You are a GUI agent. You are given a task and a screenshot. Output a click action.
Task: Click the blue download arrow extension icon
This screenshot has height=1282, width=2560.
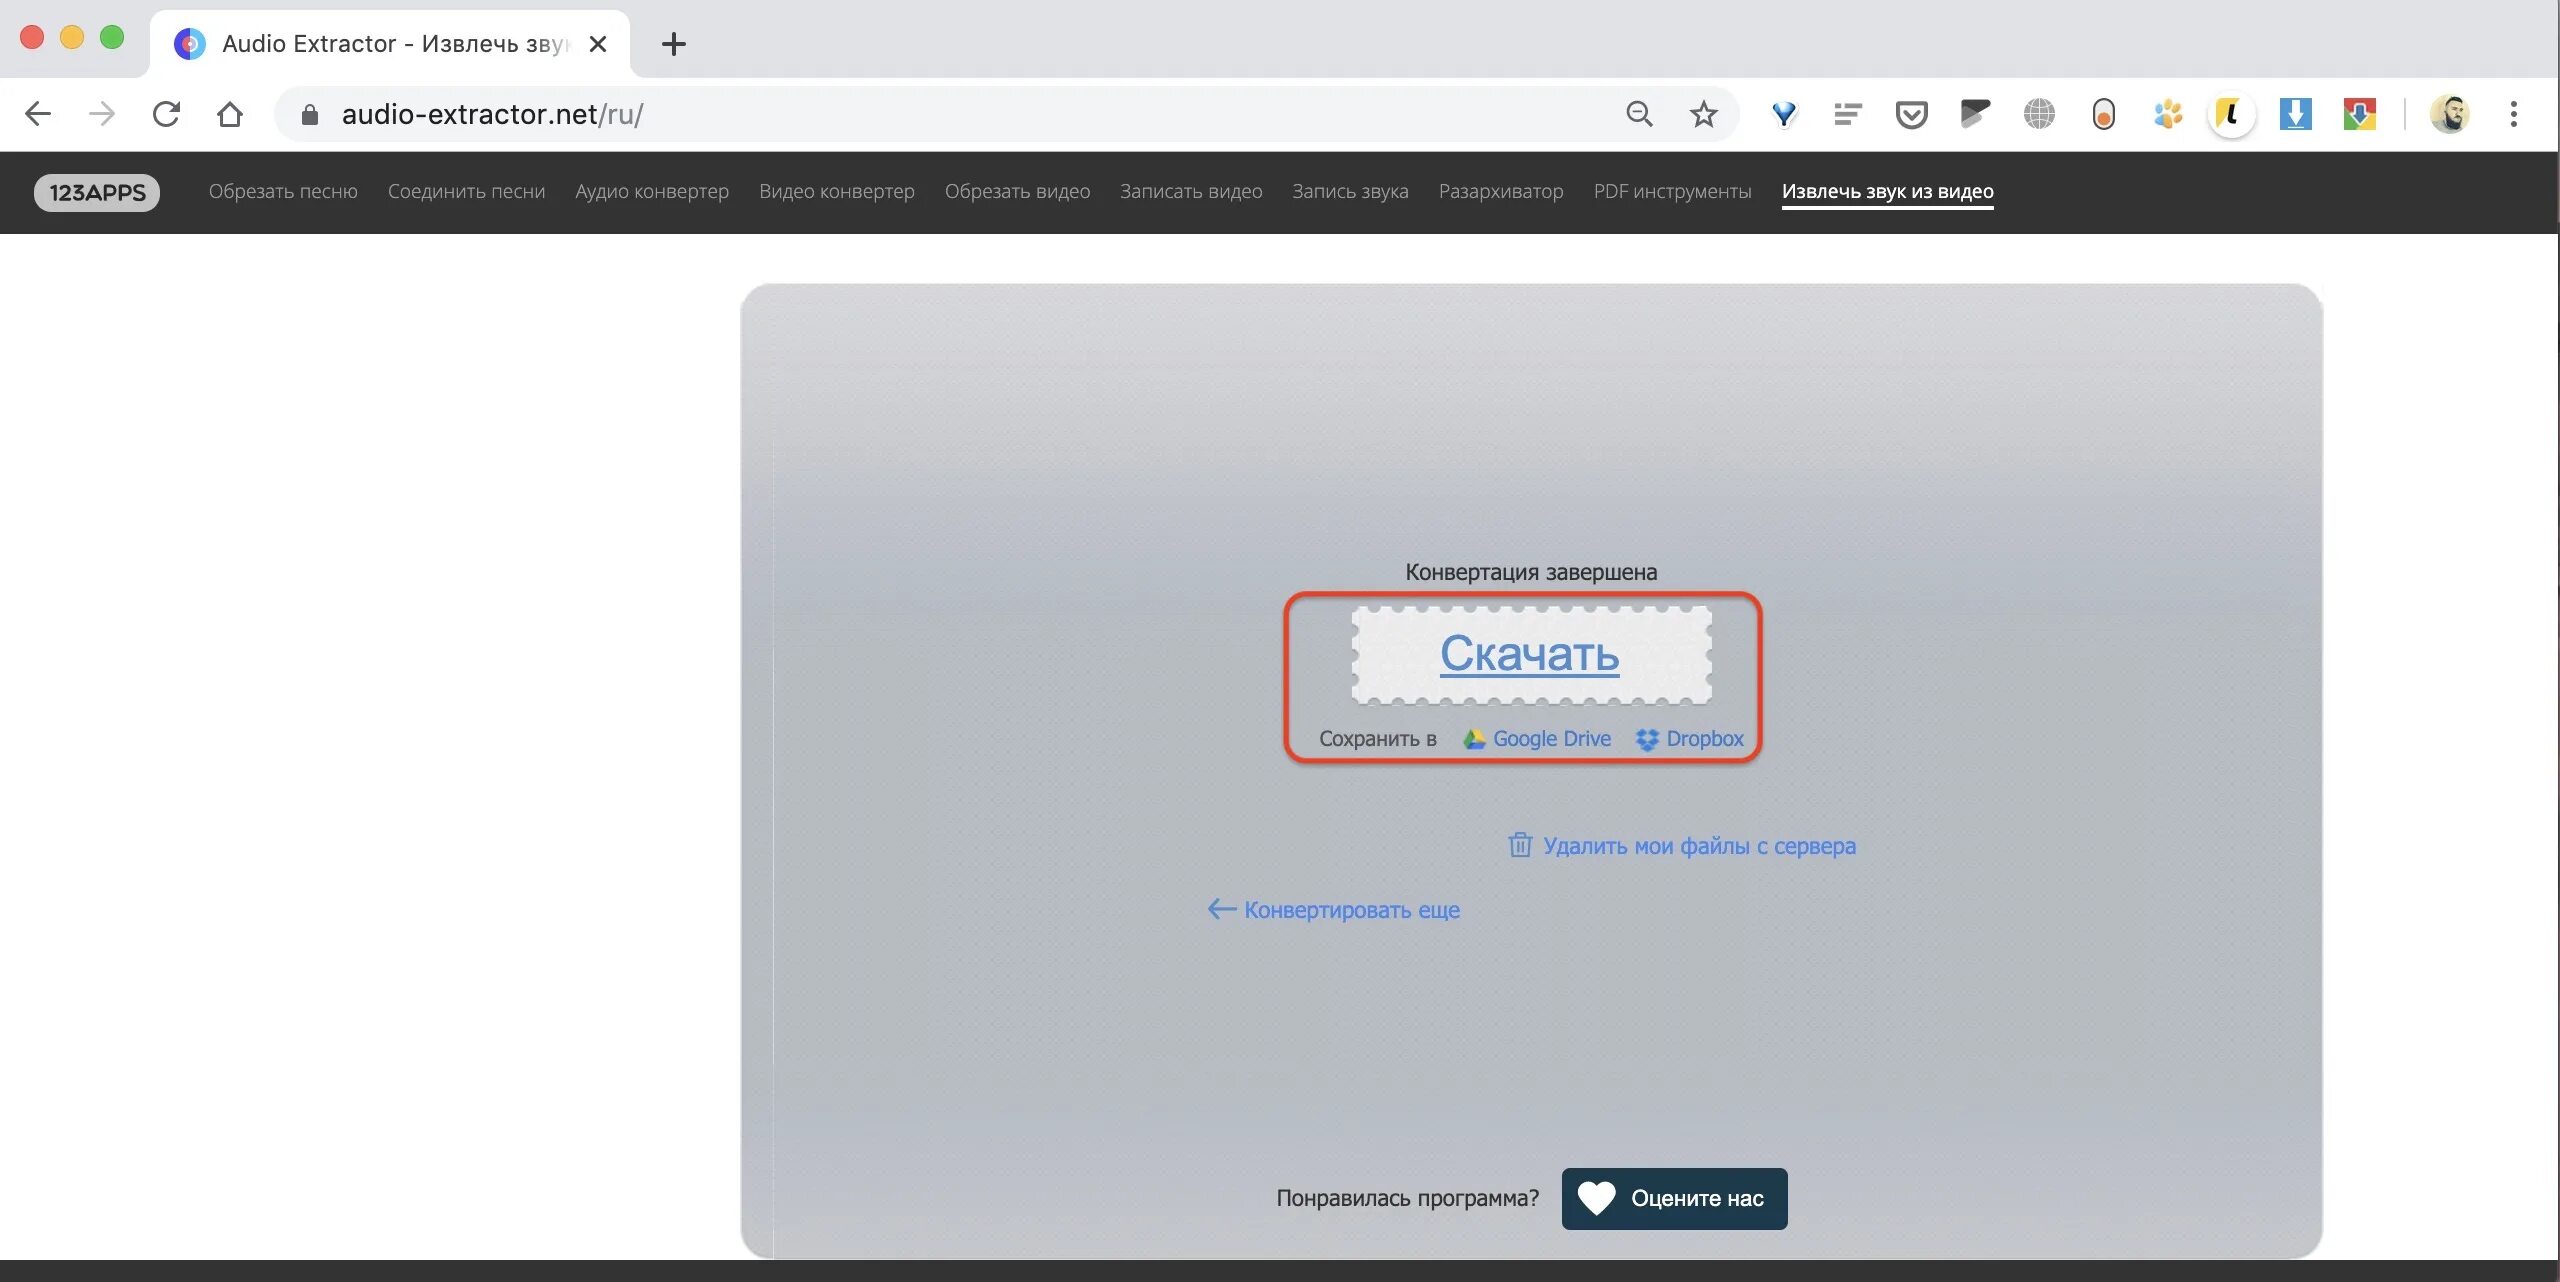[x=2295, y=114]
